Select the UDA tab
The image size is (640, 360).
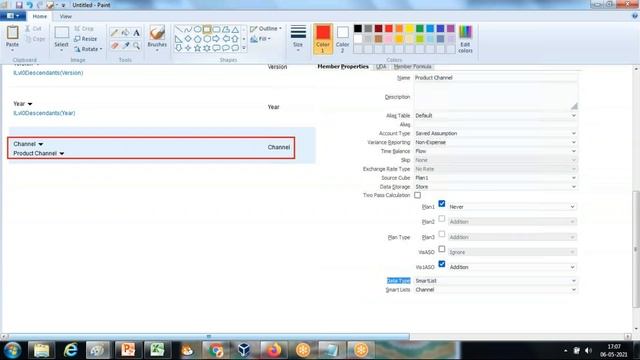click(381, 67)
